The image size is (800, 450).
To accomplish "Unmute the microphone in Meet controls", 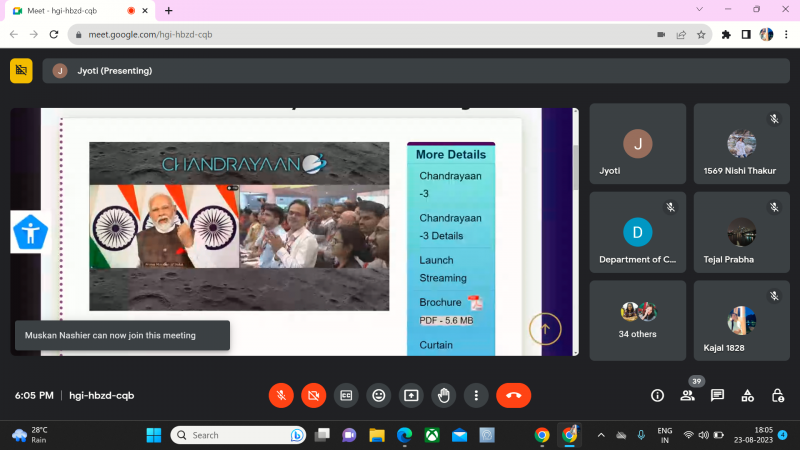I will (281, 395).
